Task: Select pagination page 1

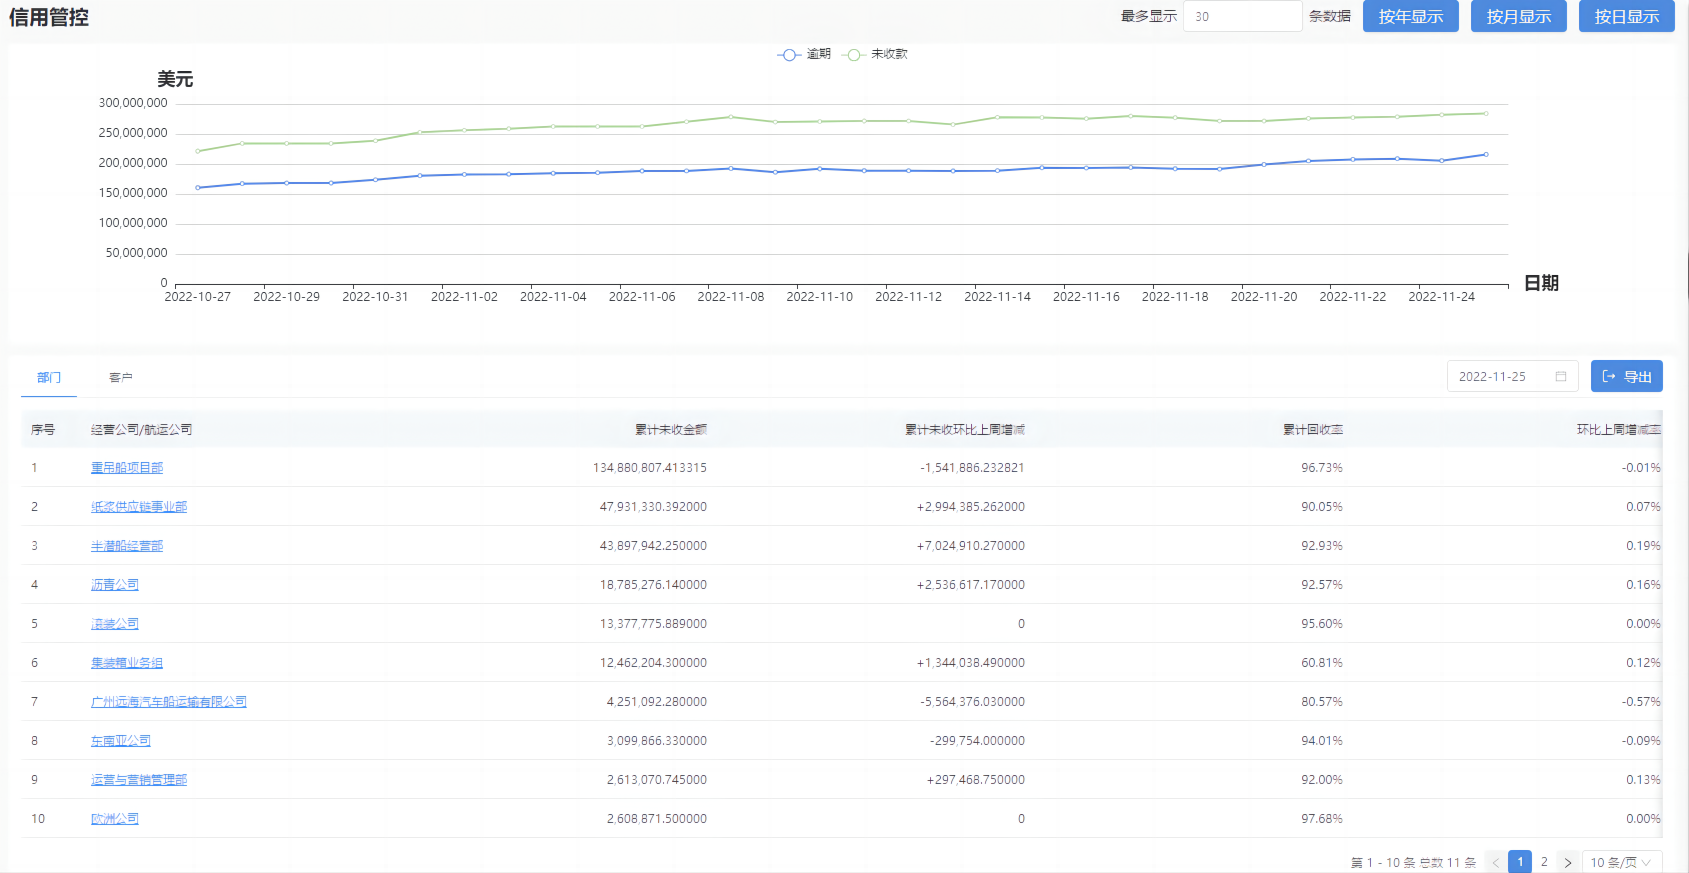Action: click(1520, 862)
